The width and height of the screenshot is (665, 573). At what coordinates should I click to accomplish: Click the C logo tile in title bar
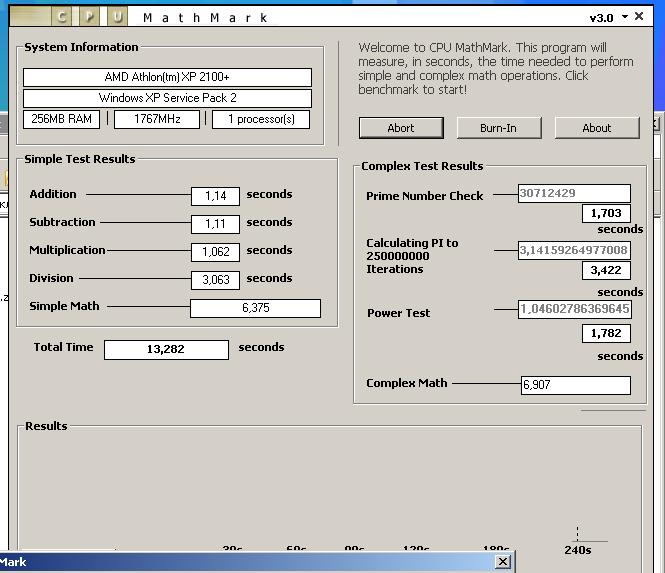[x=62, y=17]
